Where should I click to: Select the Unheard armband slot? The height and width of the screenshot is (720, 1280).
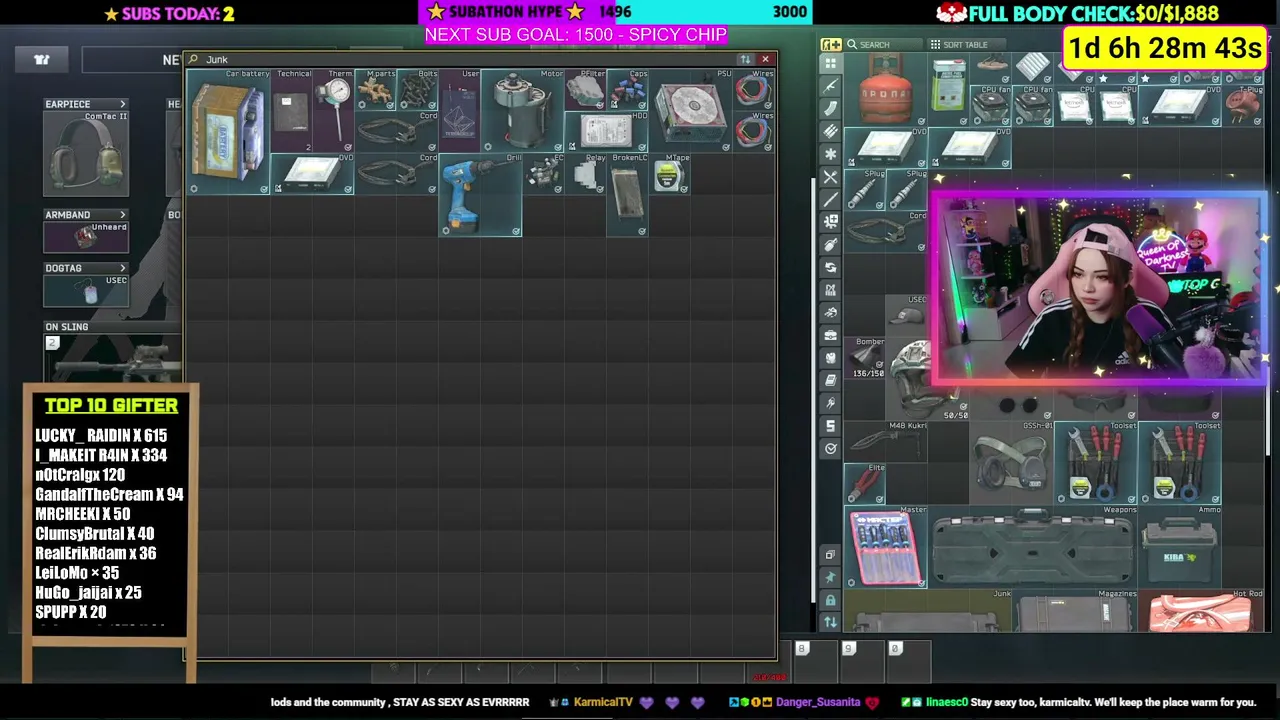click(x=86, y=237)
